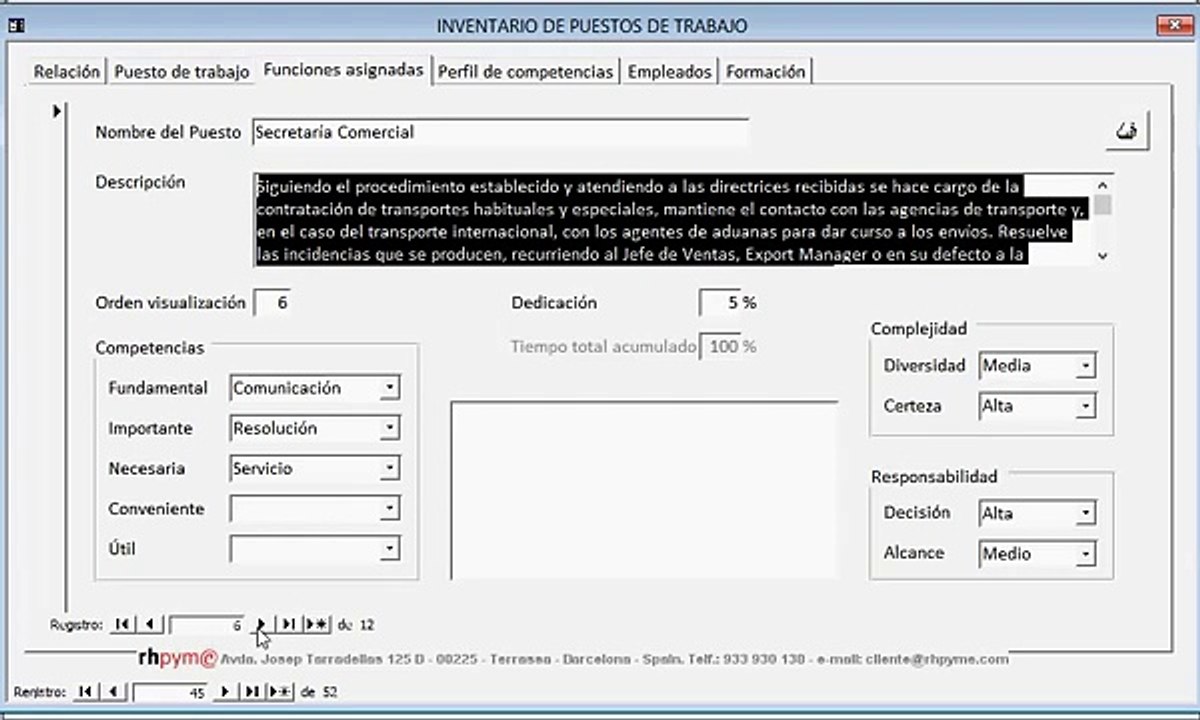Select the Funciones asignadas tab

click(x=343, y=70)
